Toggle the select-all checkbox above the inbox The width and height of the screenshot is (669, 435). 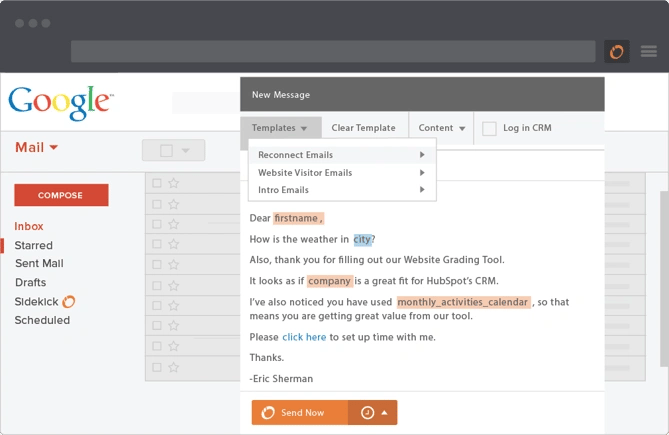pyautogui.click(x=166, y=151)
